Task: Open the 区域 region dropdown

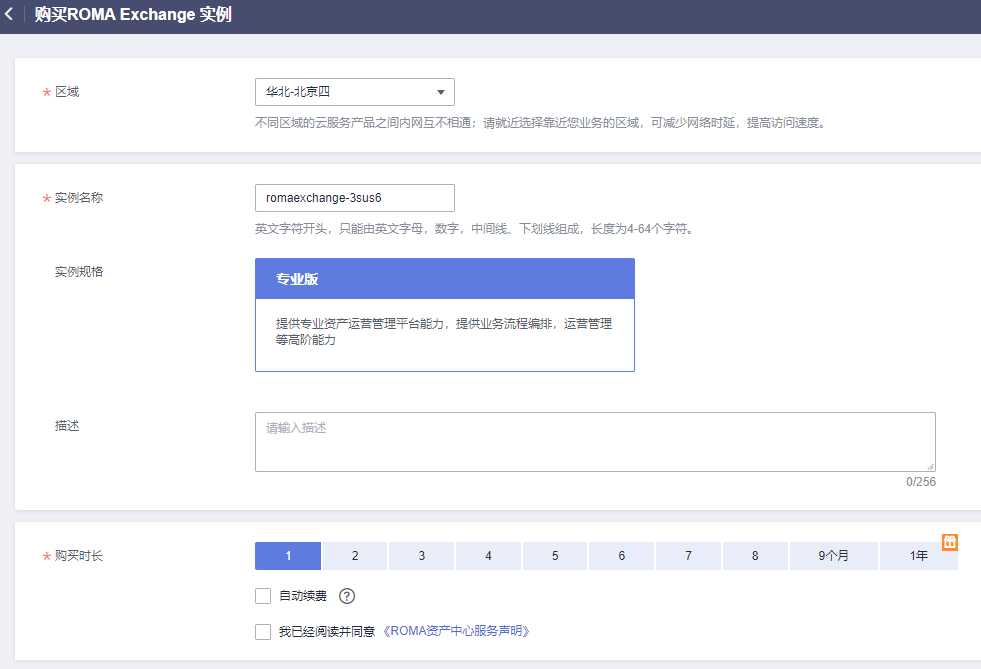Action: point(355,92)
